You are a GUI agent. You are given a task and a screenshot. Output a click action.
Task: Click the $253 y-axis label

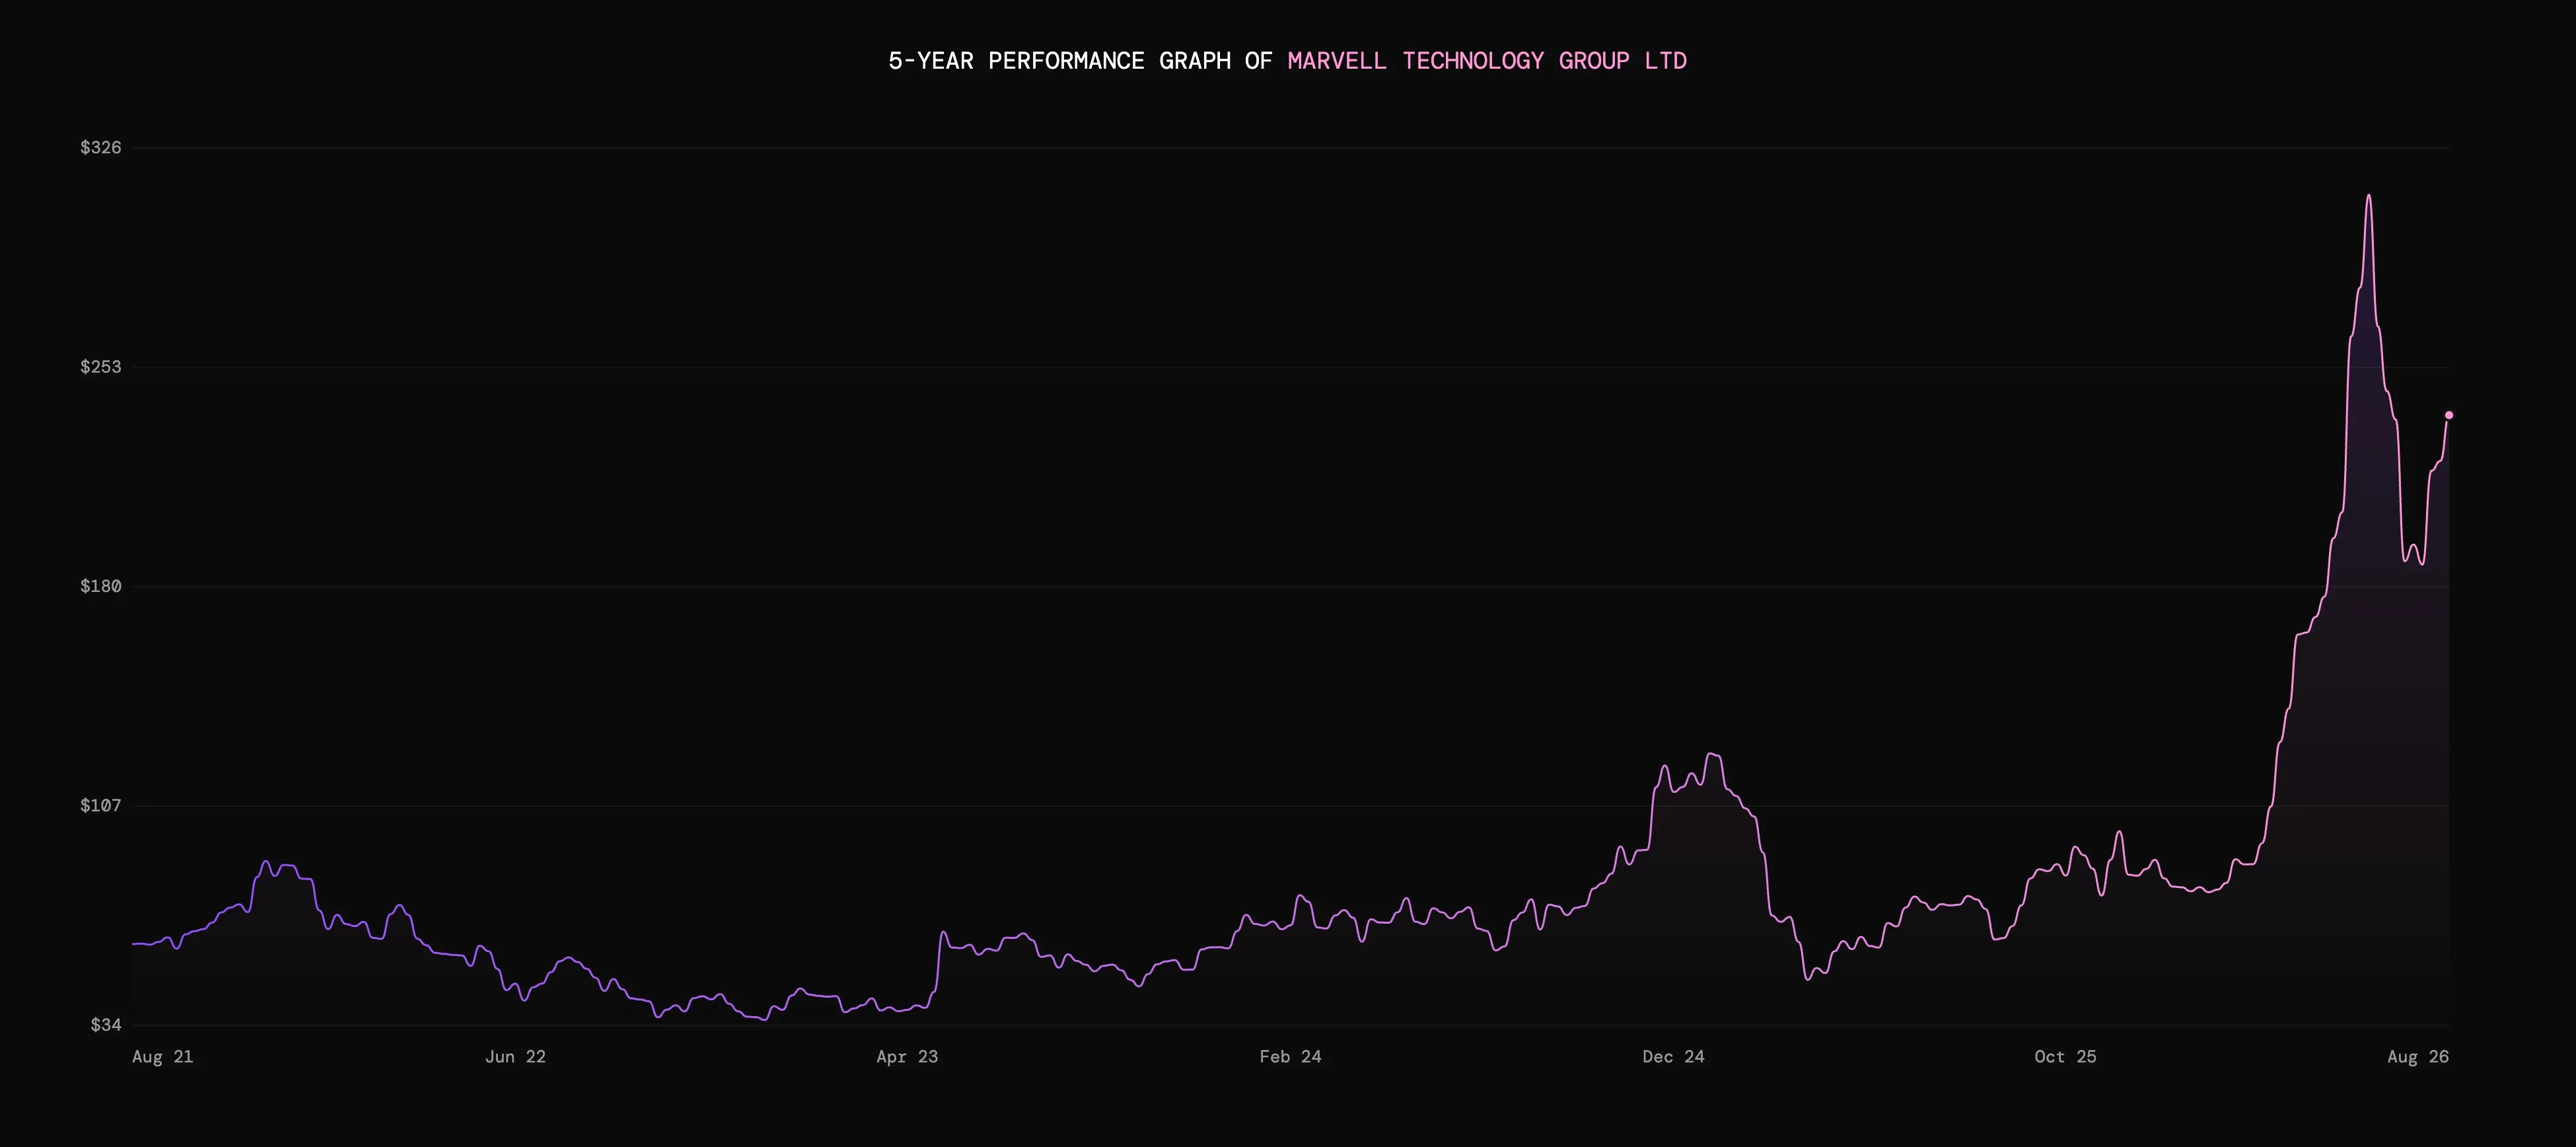101,367
